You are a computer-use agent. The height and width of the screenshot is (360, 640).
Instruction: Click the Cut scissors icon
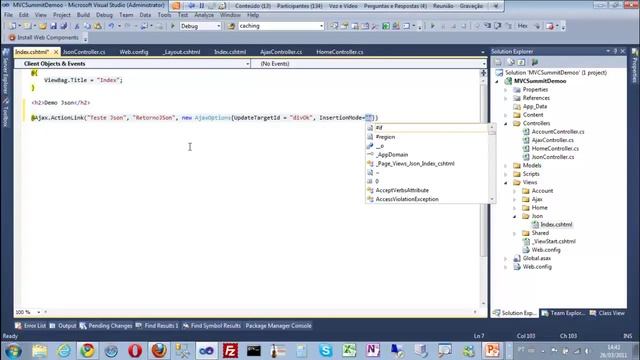click(x=76, y=26)
